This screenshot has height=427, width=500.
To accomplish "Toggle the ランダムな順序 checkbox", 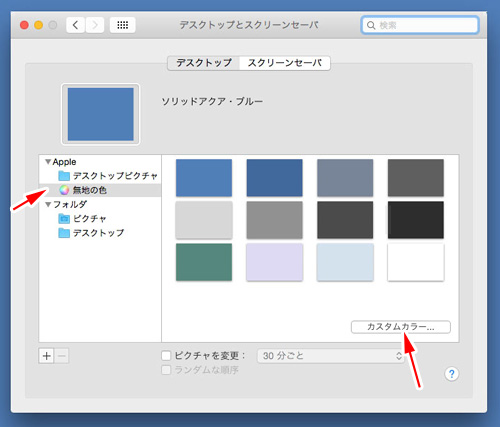I will tap(166, 370).
